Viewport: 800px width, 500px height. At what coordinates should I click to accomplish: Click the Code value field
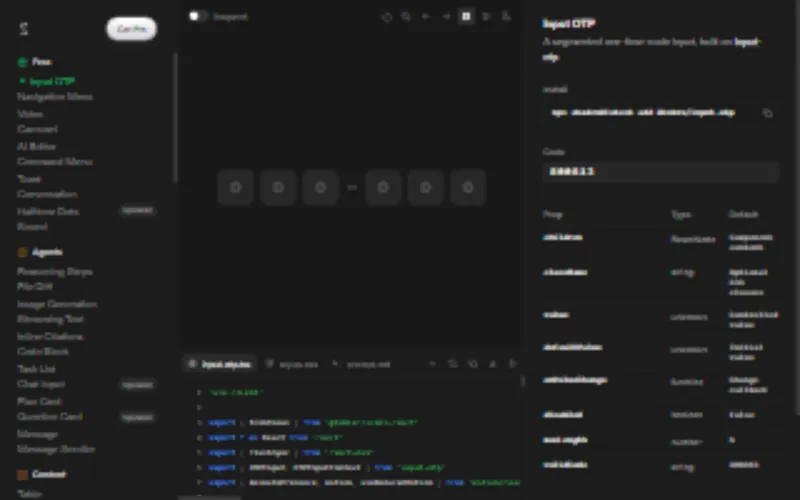(661, 171)
